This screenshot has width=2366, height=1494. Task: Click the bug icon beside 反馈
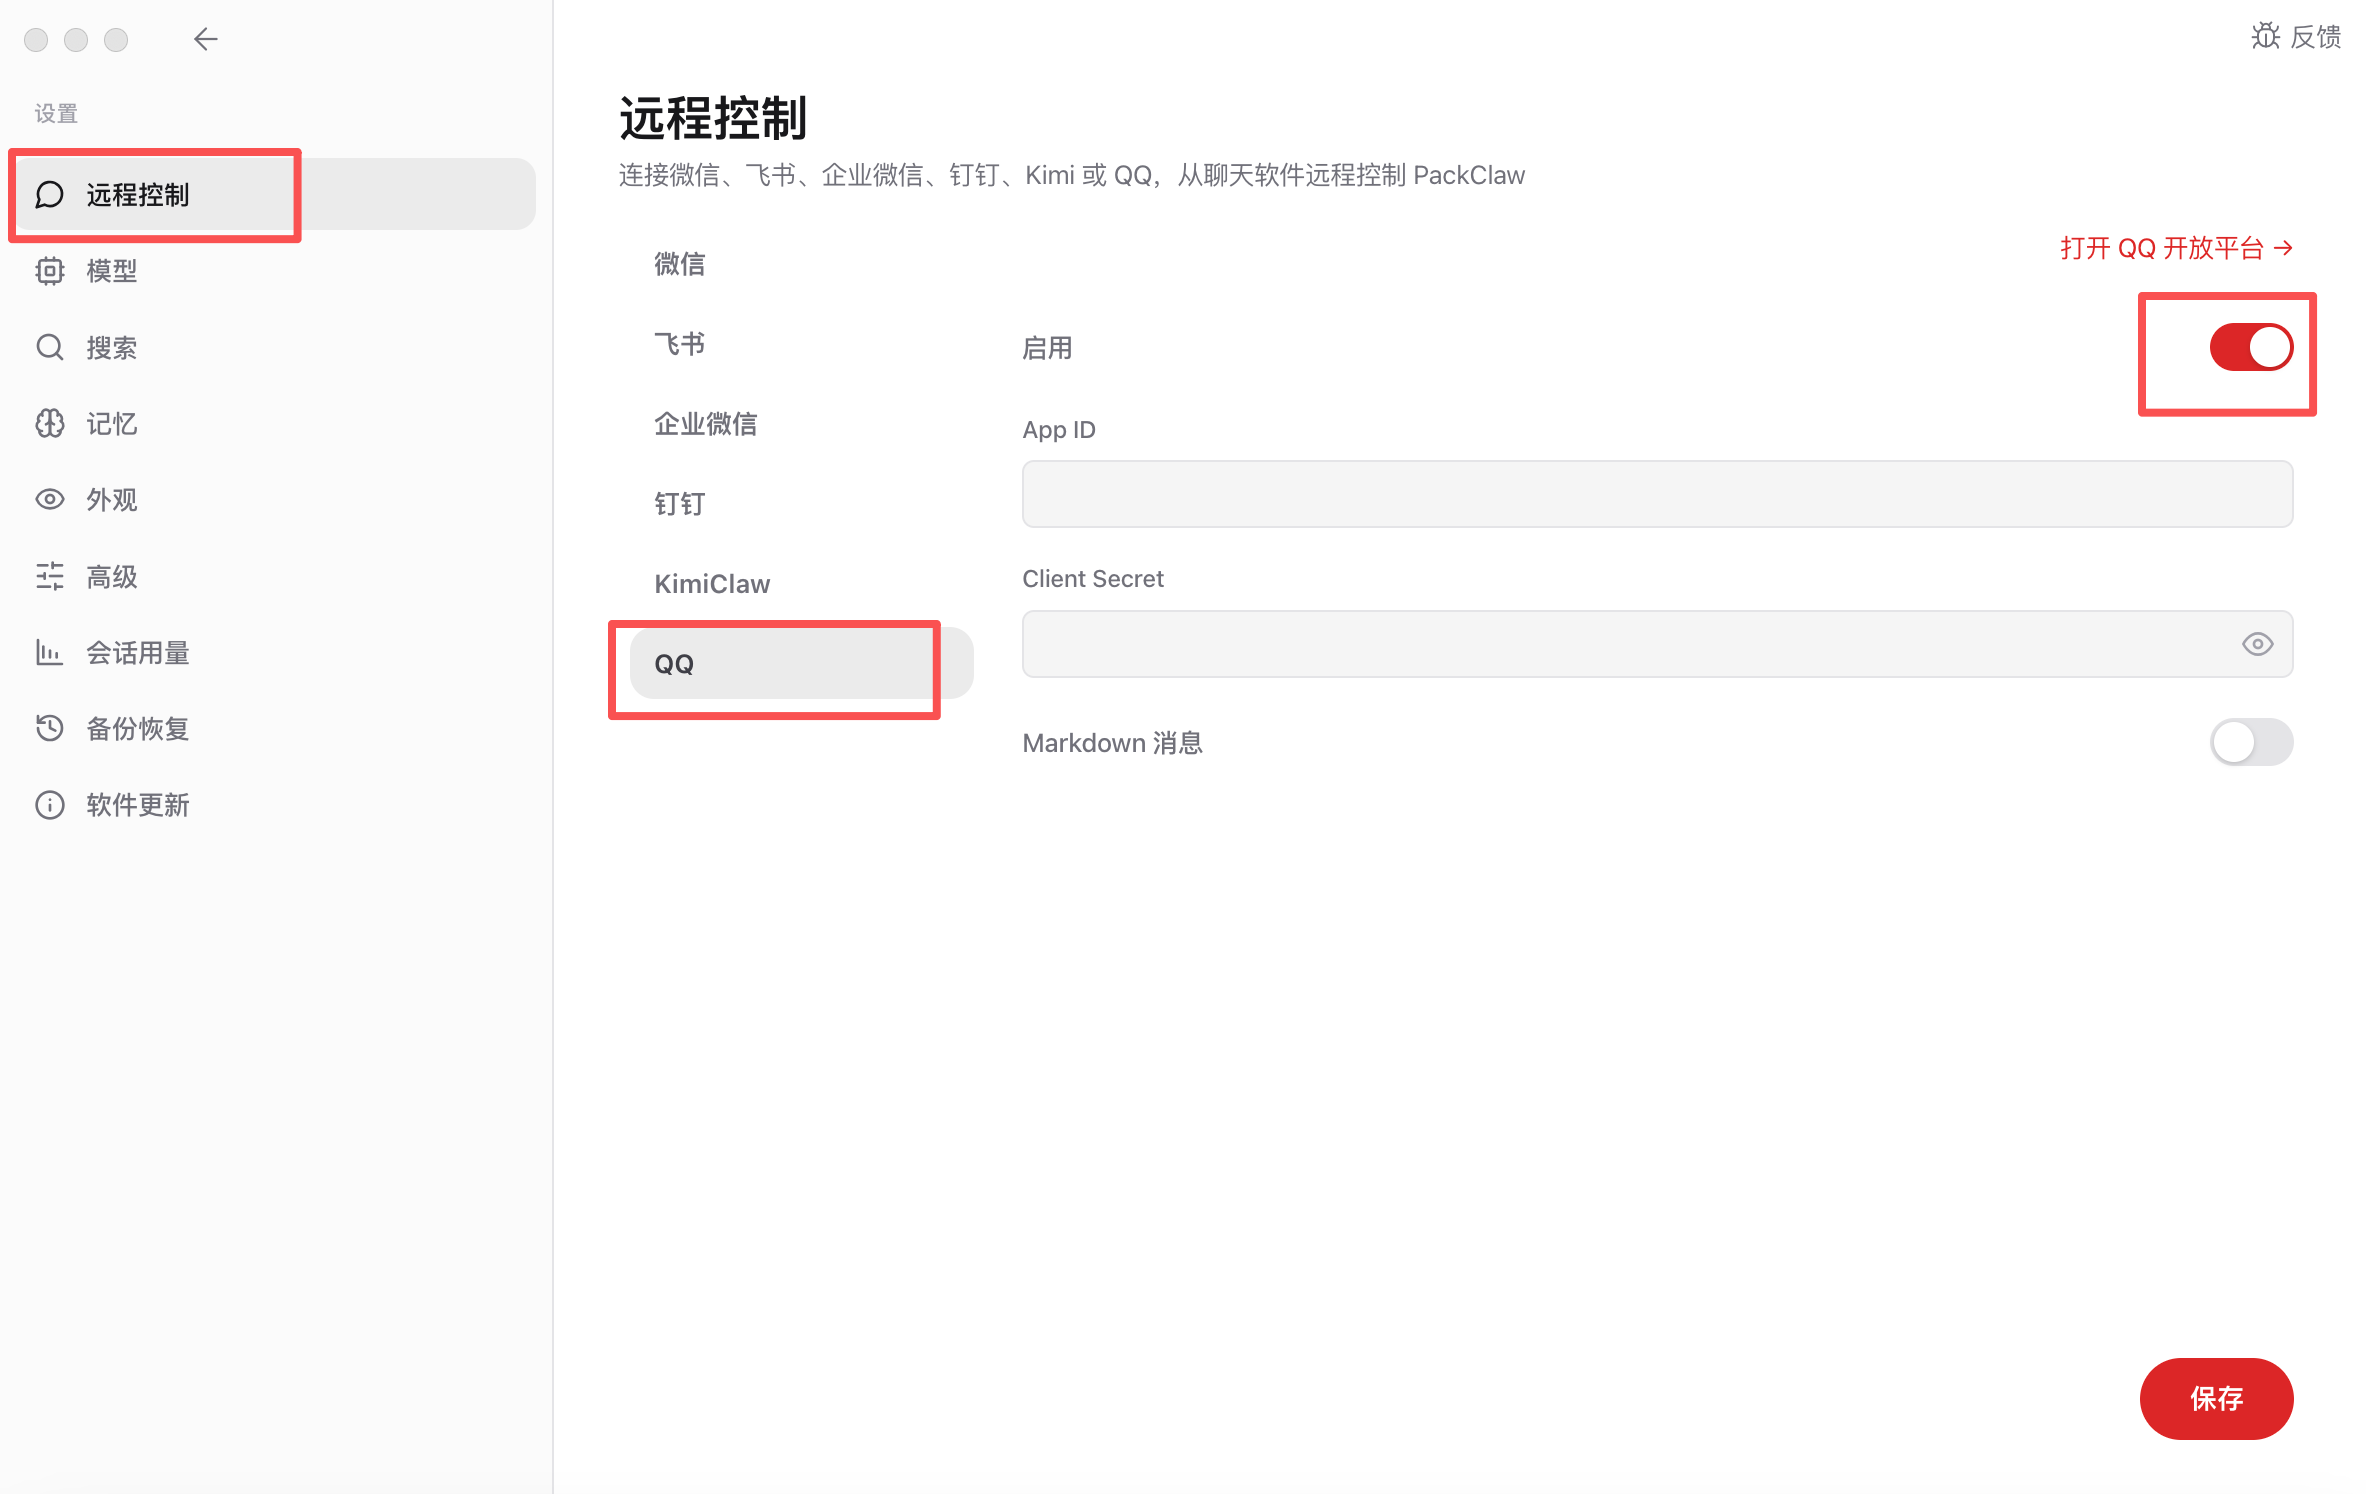click(x=2265, y=36)
